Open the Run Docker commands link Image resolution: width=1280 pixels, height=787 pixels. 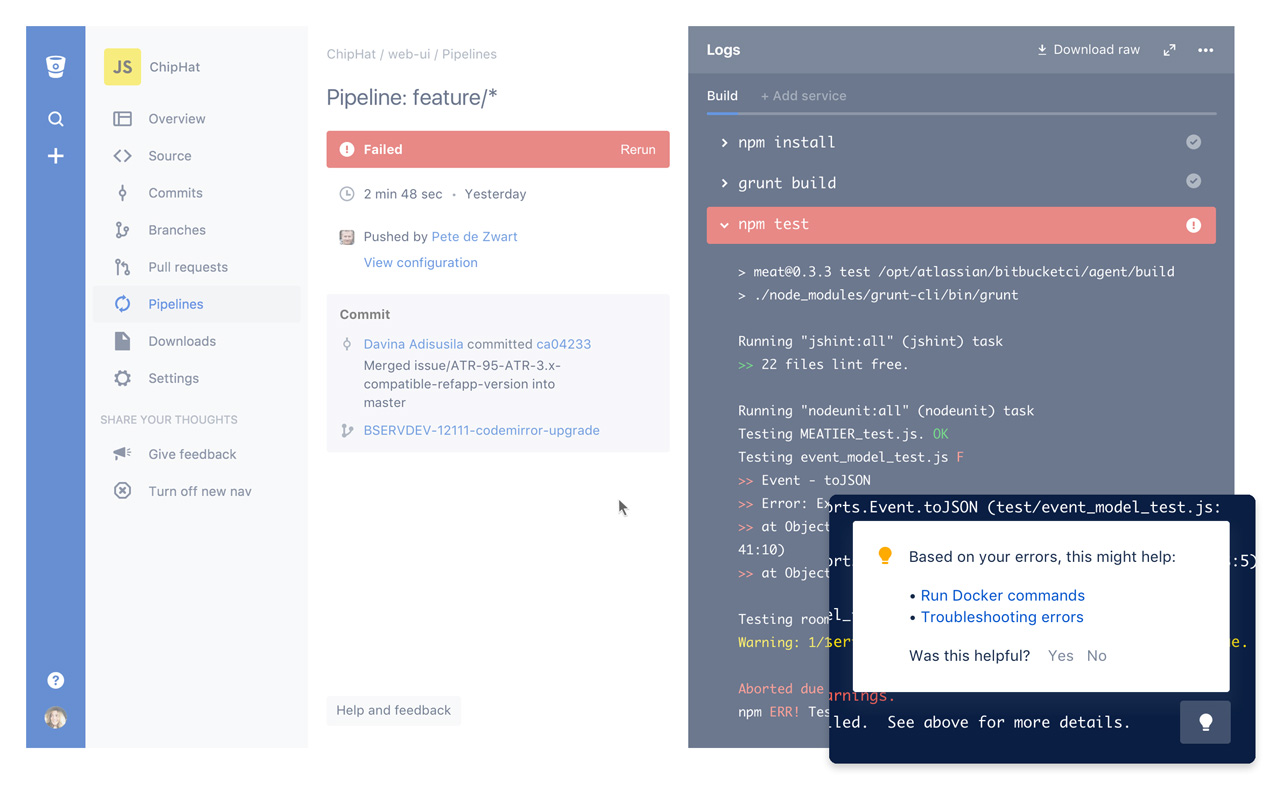point(1003,595)
